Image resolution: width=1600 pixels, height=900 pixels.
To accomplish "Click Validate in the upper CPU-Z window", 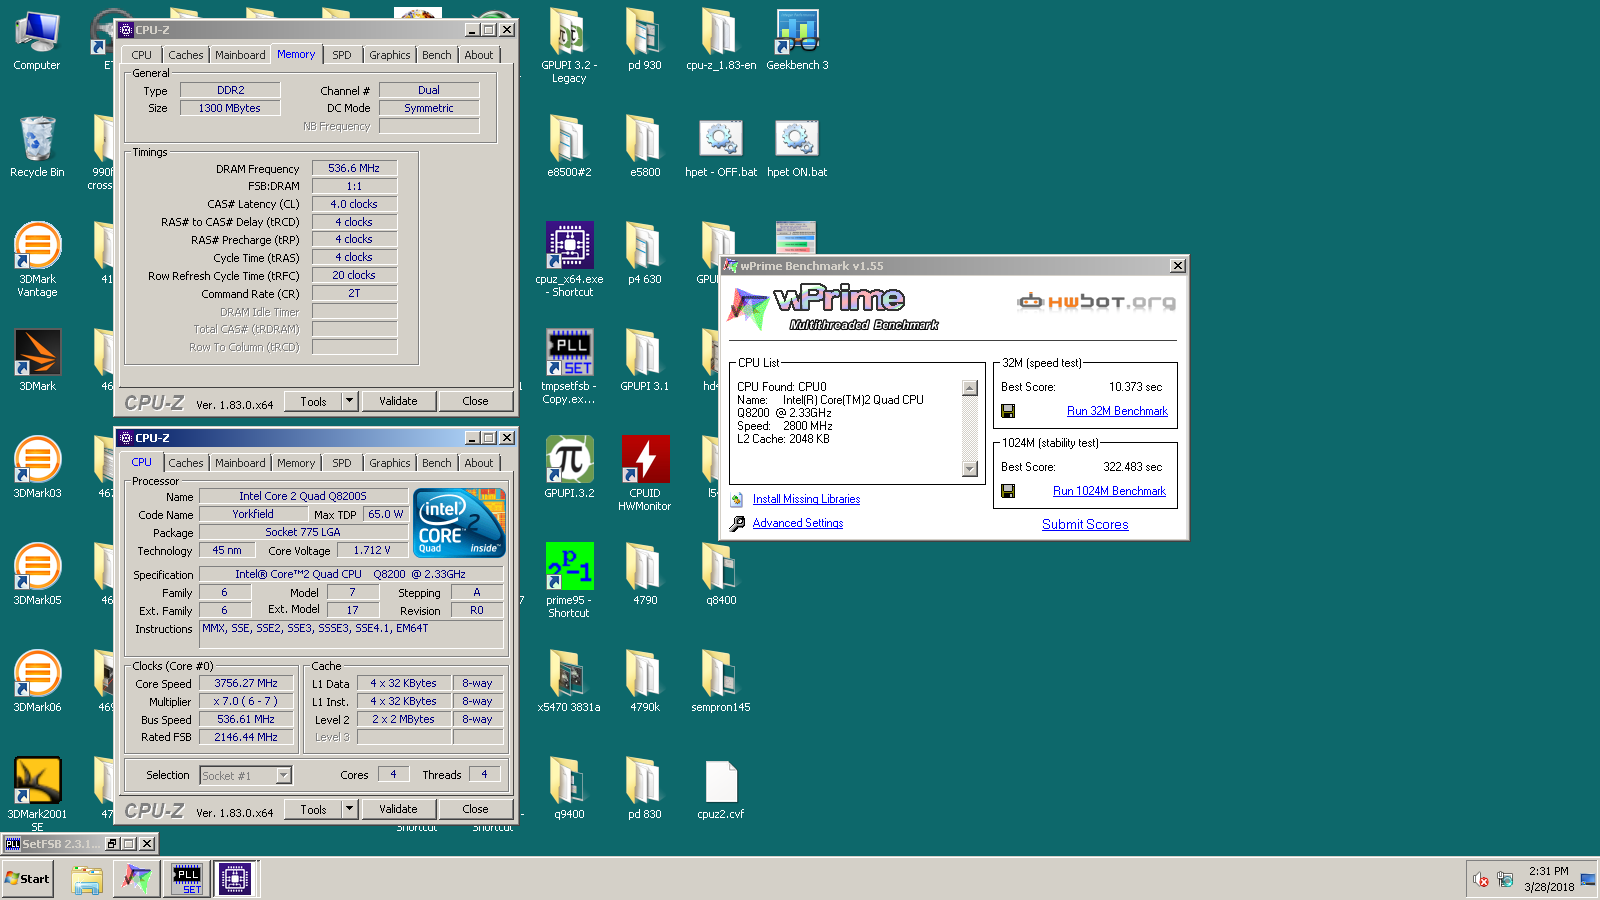I will [398, 401].
